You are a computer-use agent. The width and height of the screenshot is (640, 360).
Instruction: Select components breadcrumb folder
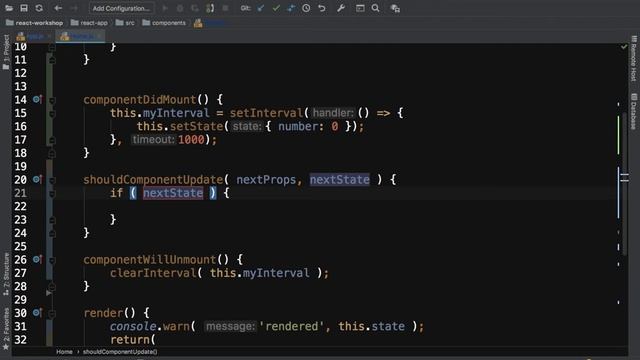click(164, 23)
